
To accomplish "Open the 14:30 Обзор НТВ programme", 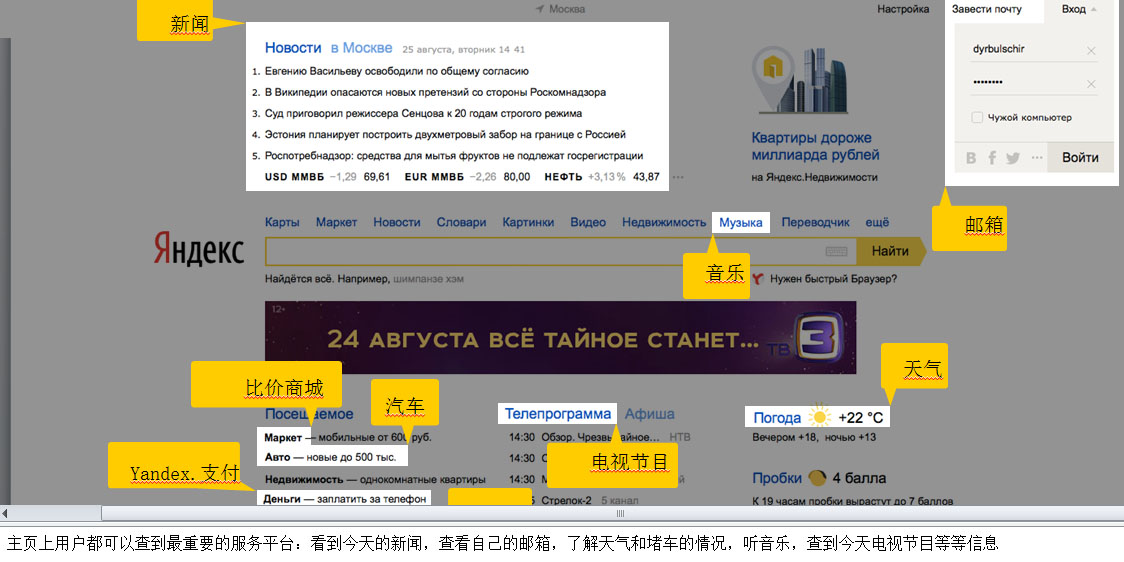I will (601, 437).
